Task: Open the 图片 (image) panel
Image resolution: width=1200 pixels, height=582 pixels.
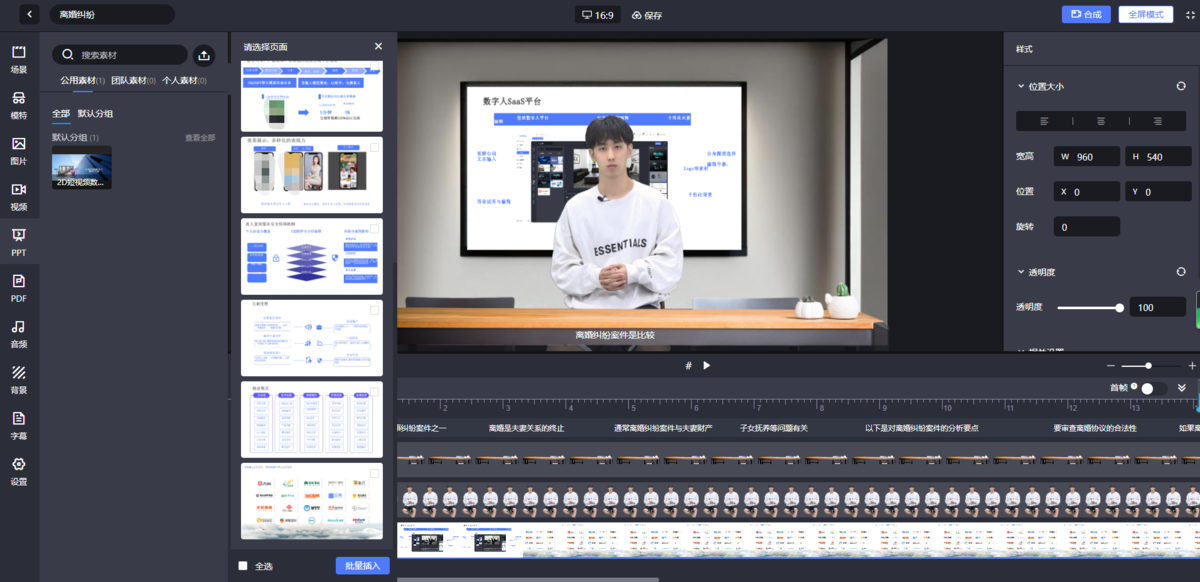Action: 19,151
